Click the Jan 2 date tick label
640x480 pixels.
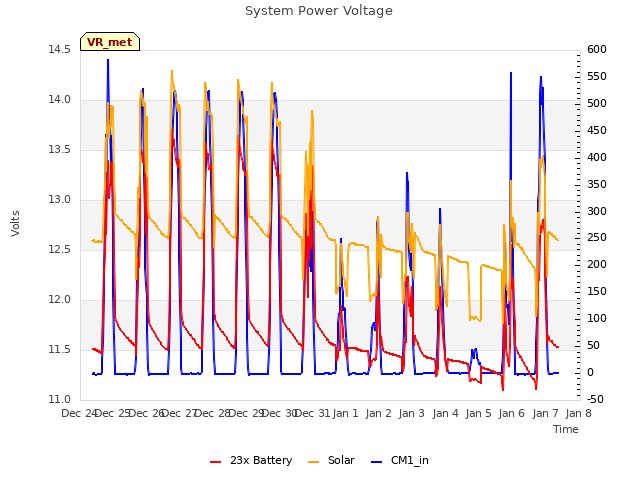click(379, 413)
